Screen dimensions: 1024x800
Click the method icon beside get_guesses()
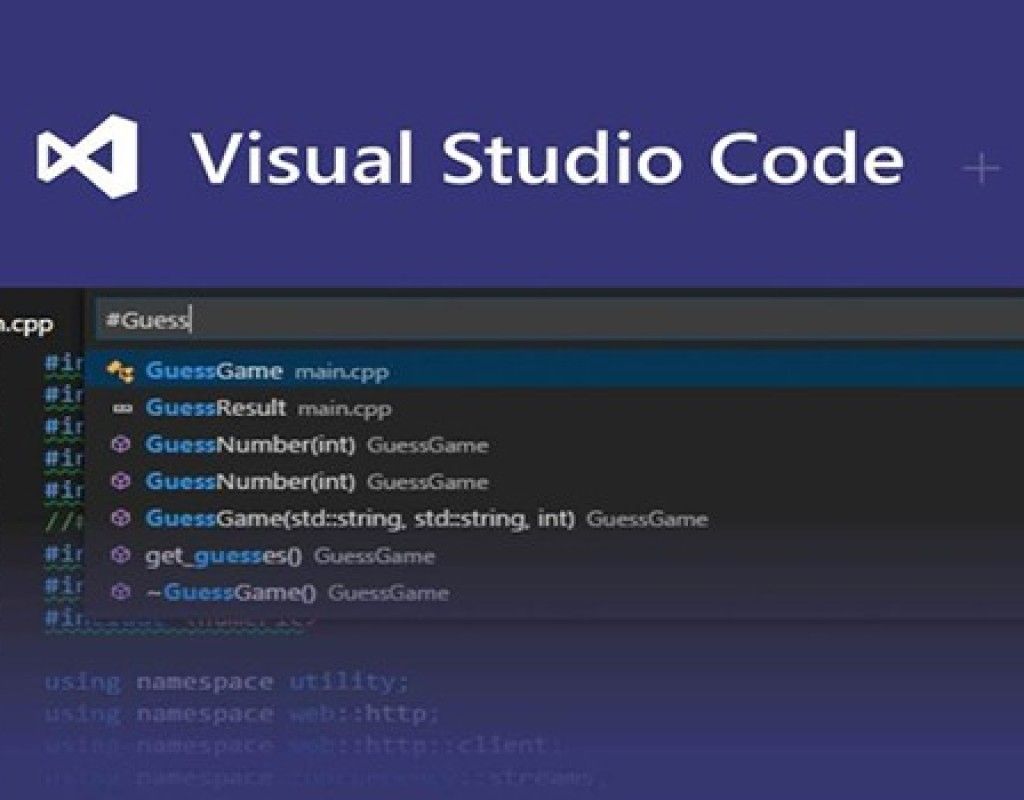pyautogui.click(x=121, y=556)
